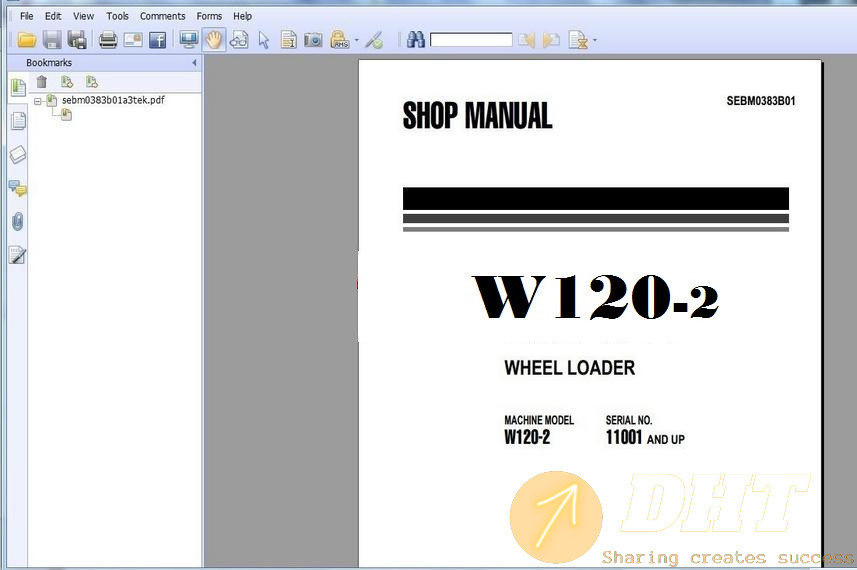Click the large W120-2 title

pos(595,297)
